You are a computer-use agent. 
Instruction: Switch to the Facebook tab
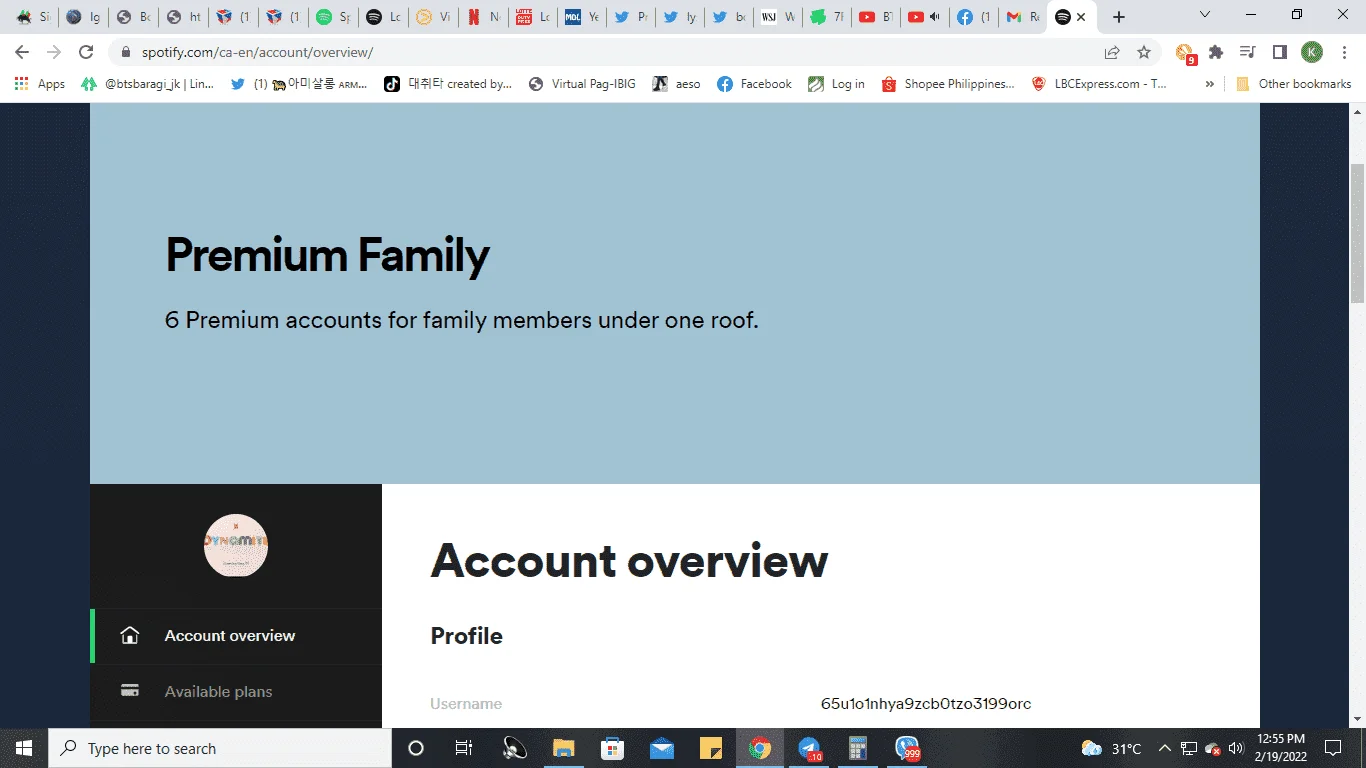pos(974,17)
